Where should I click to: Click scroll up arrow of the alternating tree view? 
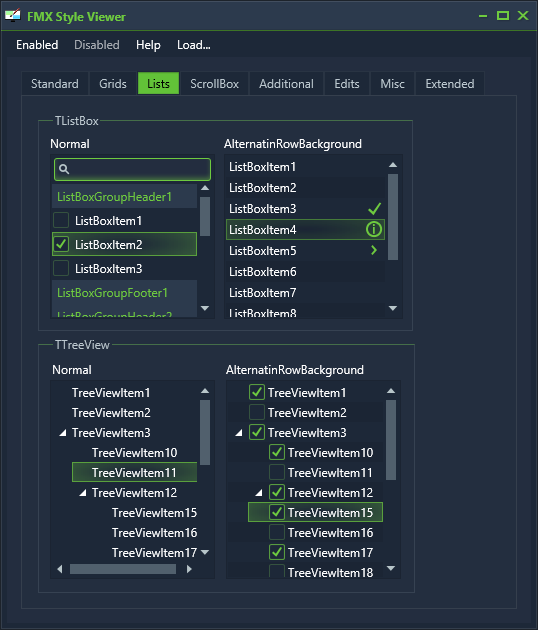pyautogui.click(x=391, y=391)
